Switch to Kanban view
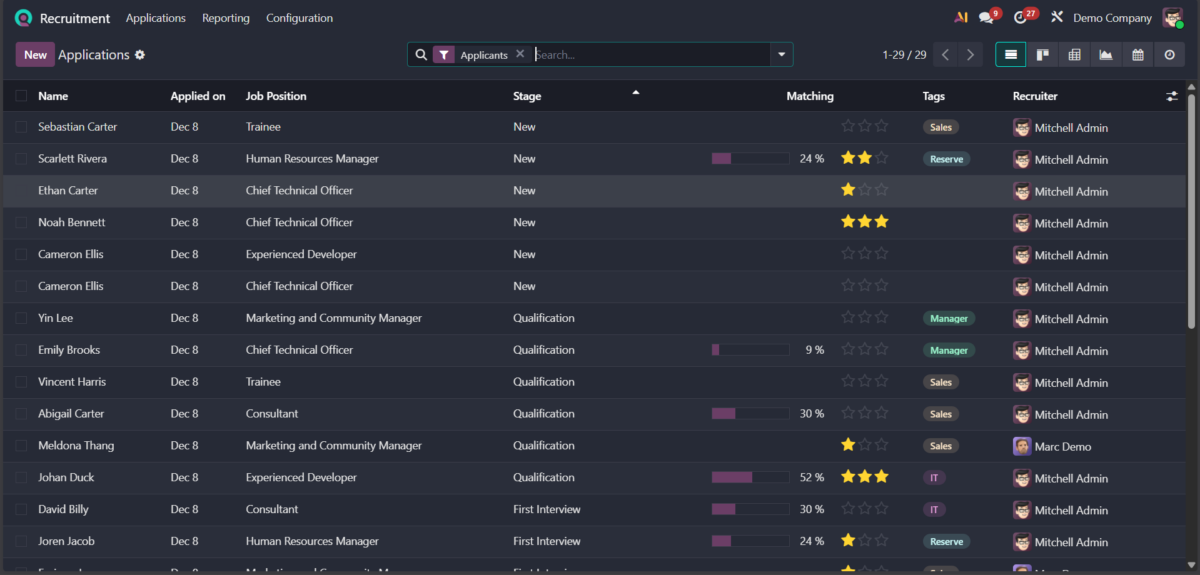Screen dimensions: 1200x575 (x=1042, y=55)
